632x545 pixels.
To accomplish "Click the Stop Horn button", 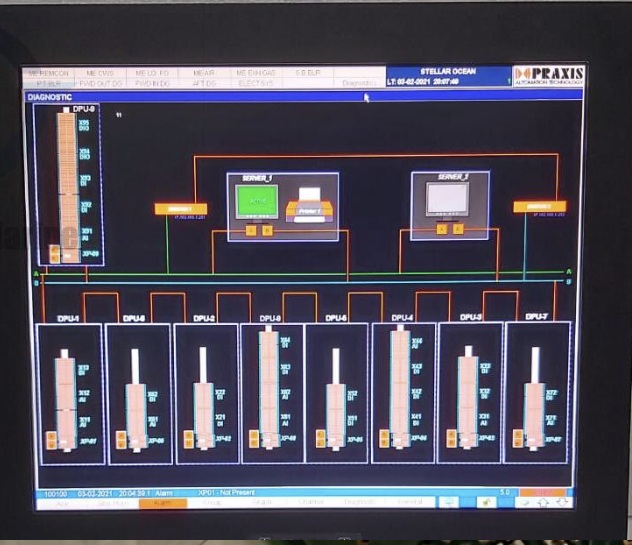I will [113, 503].
